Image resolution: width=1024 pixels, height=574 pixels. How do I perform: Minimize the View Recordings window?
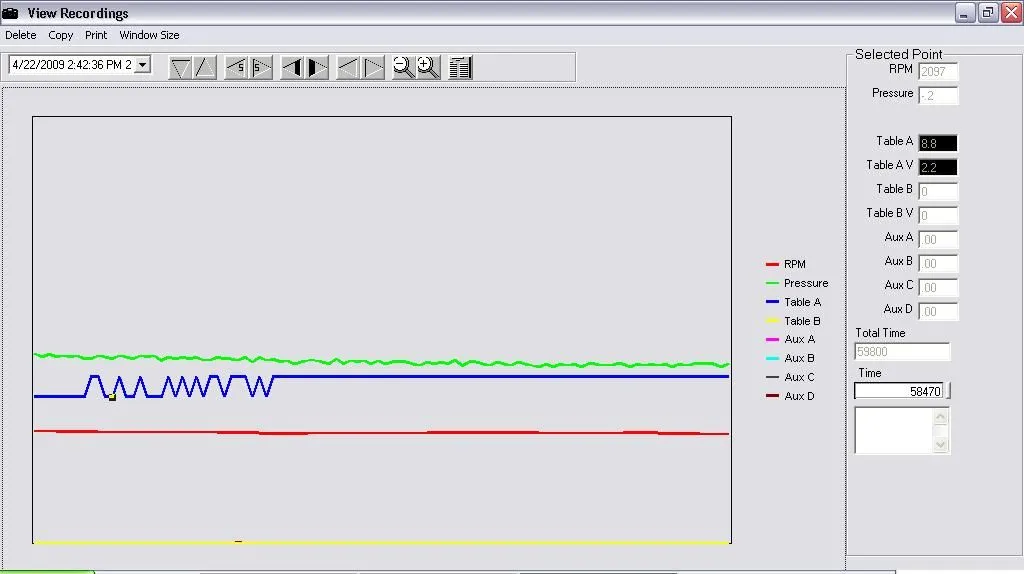964,13
